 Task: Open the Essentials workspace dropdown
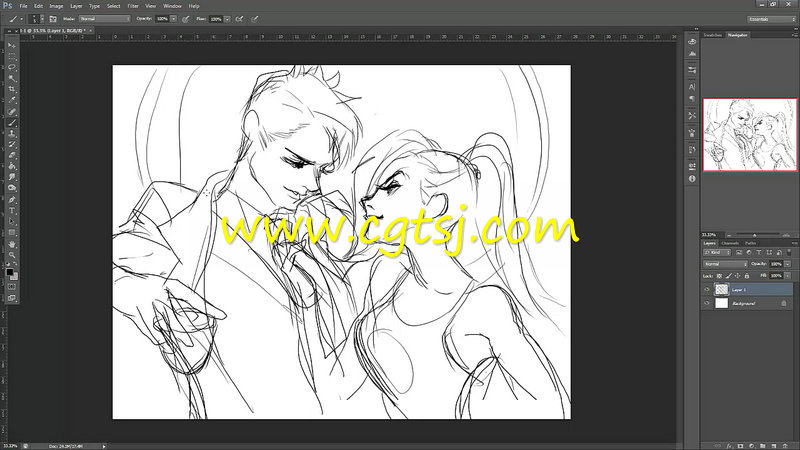click(771, 19)
